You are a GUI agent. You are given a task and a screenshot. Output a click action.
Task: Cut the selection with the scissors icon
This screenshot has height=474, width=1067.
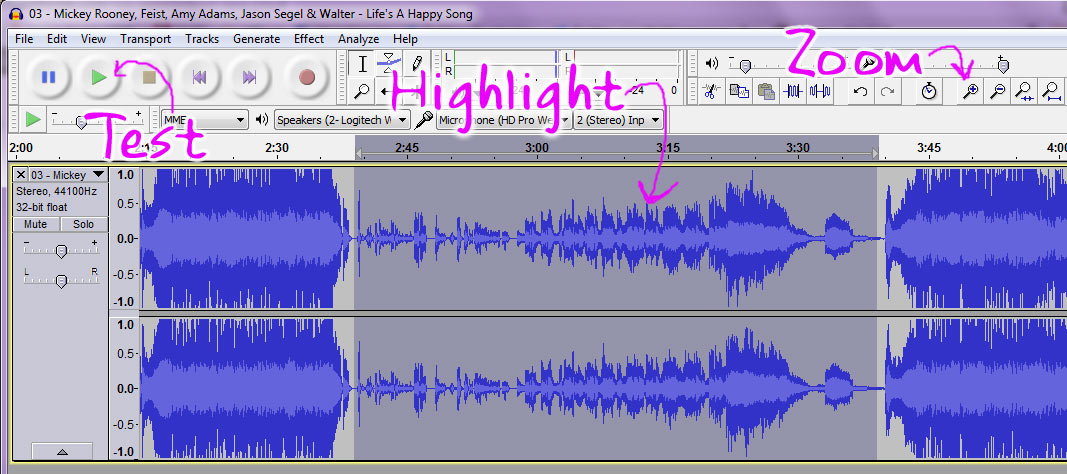[711, 90]
